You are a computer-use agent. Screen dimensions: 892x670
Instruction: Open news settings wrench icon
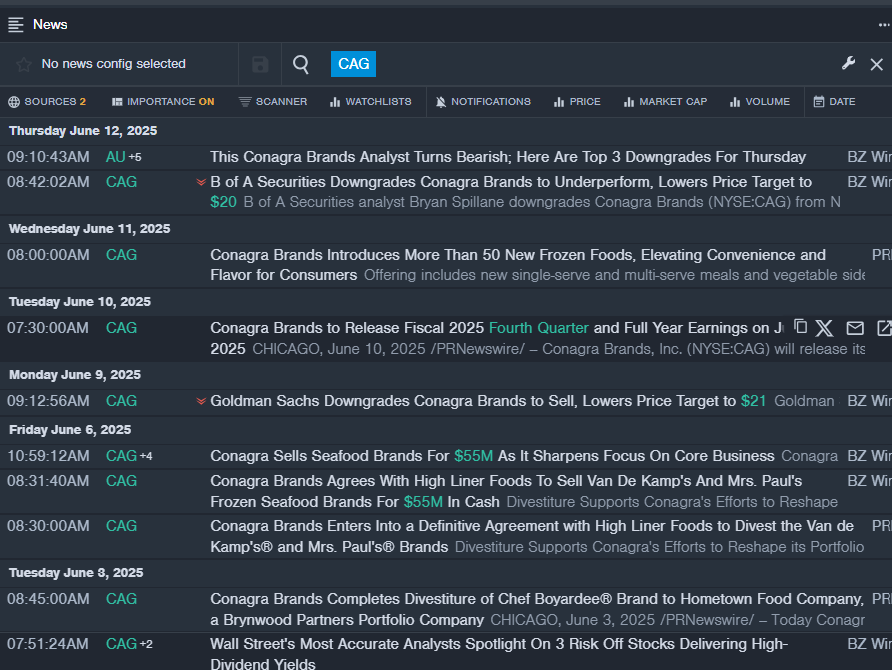tap(848, 63)
